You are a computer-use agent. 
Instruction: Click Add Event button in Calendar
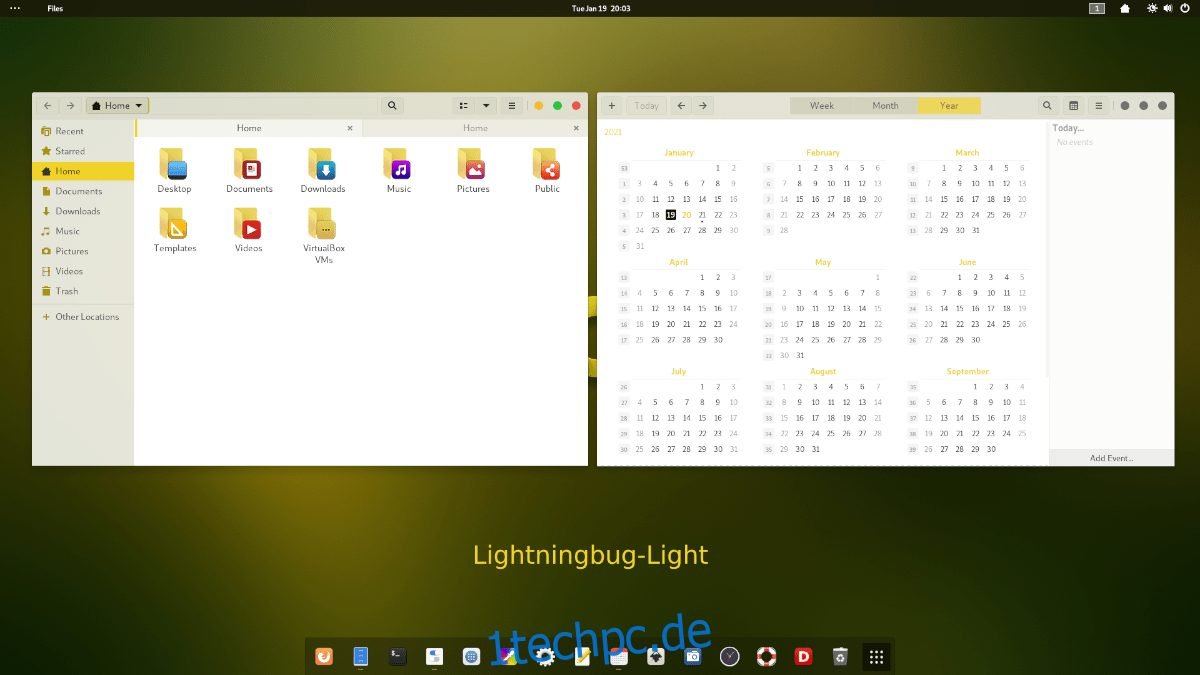(x=1111, y=458)
